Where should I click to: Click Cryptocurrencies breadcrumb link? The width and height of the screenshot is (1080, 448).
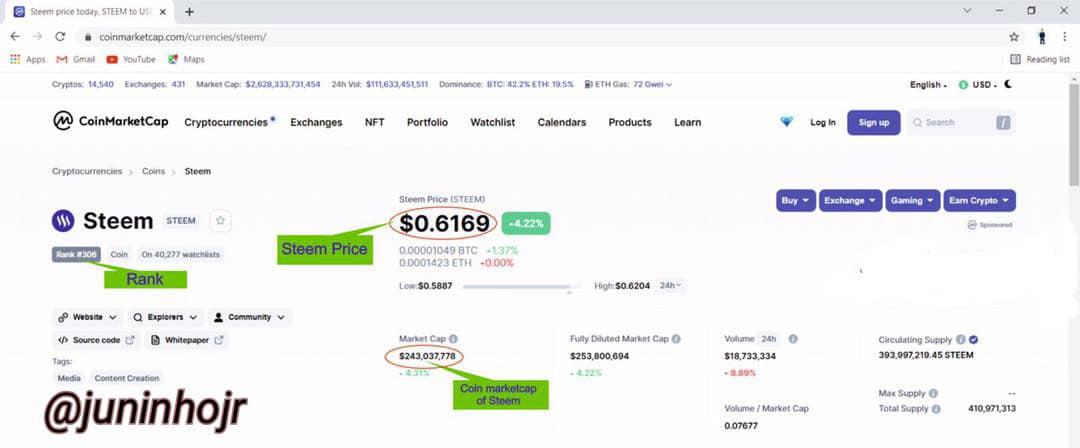87,171
